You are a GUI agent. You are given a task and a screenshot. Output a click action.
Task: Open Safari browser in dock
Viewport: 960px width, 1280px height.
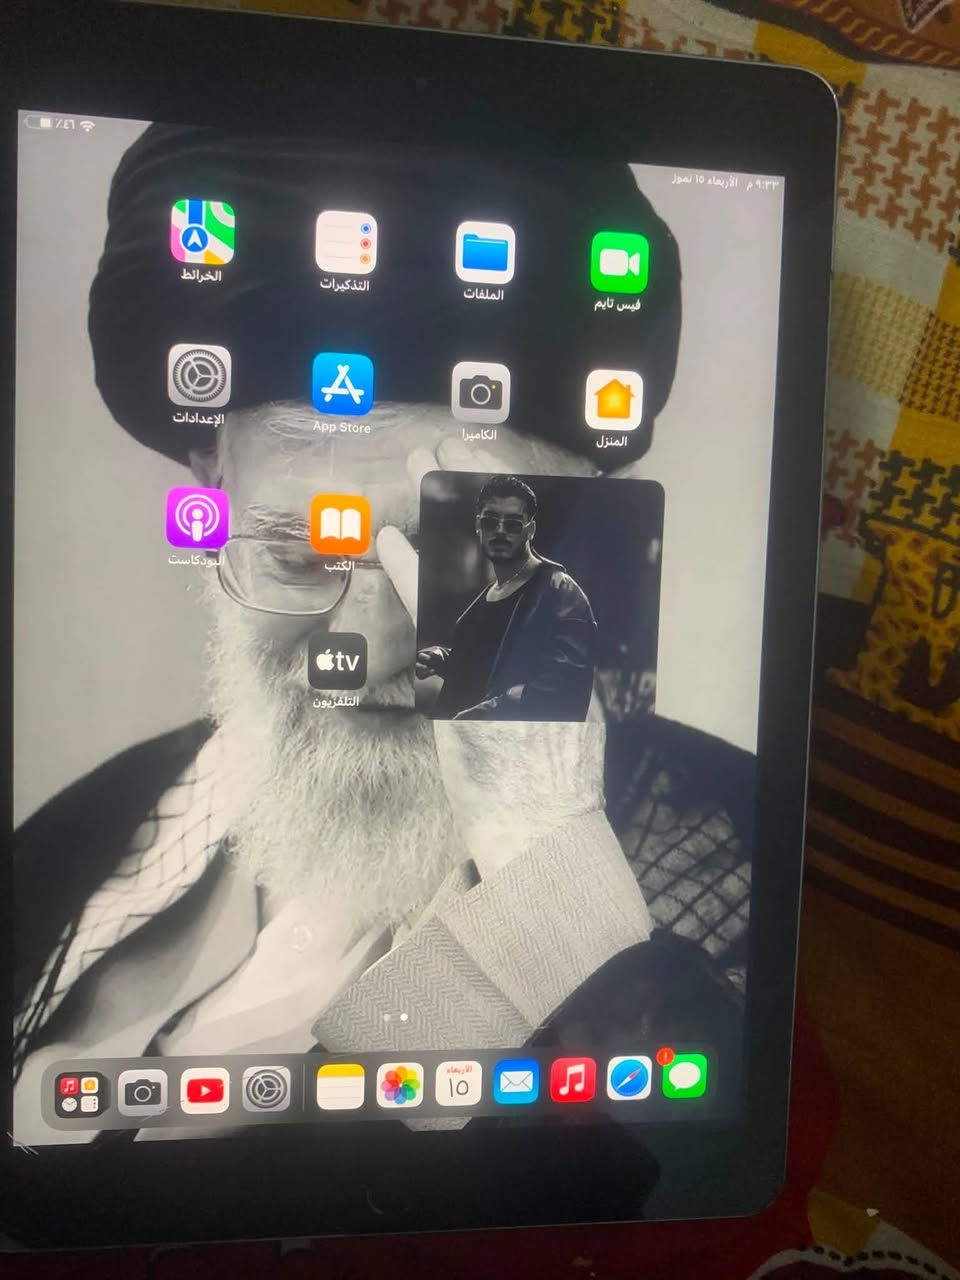[x=629, y=1080]
